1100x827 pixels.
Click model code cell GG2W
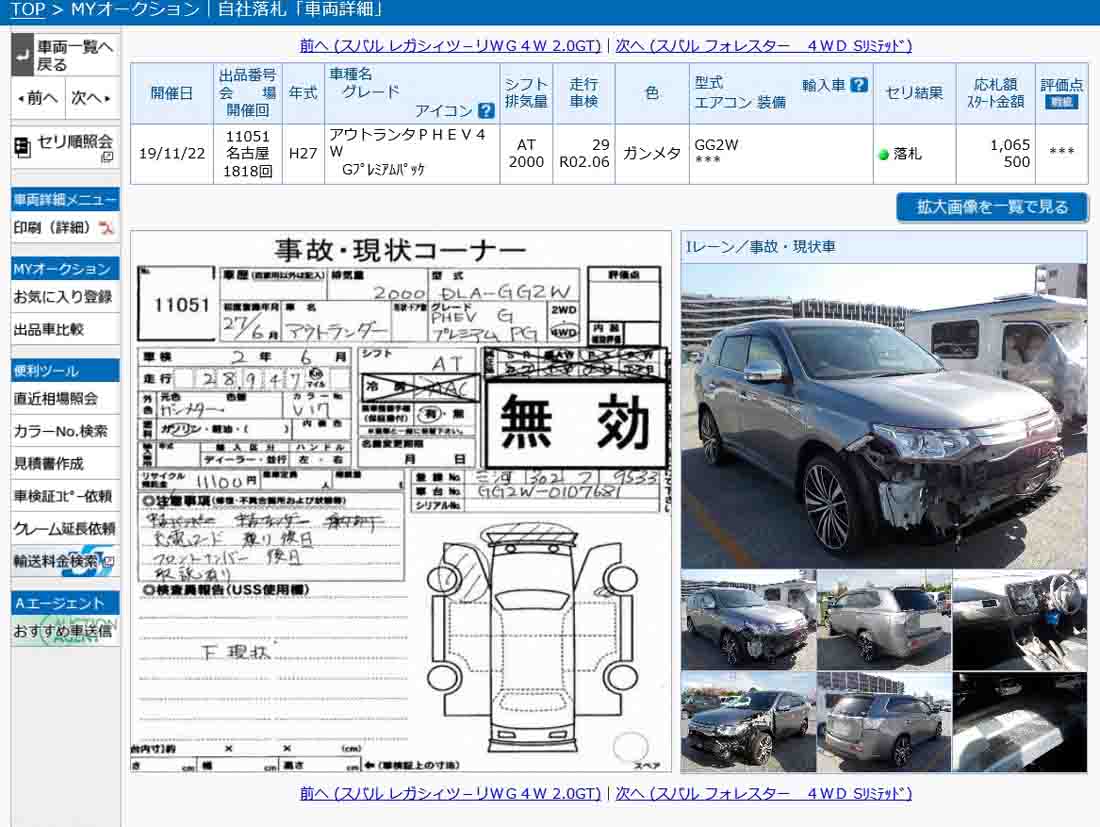coord(781,154)
